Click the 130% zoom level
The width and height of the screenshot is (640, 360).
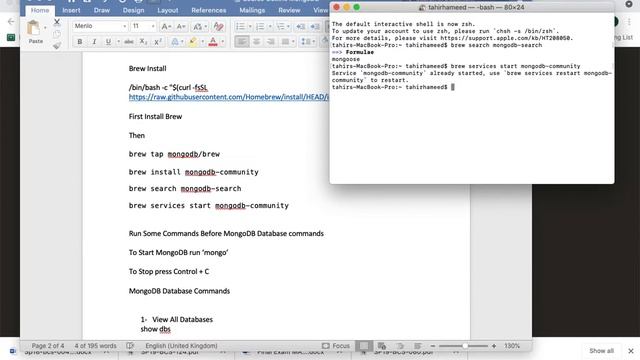point(512,346)
